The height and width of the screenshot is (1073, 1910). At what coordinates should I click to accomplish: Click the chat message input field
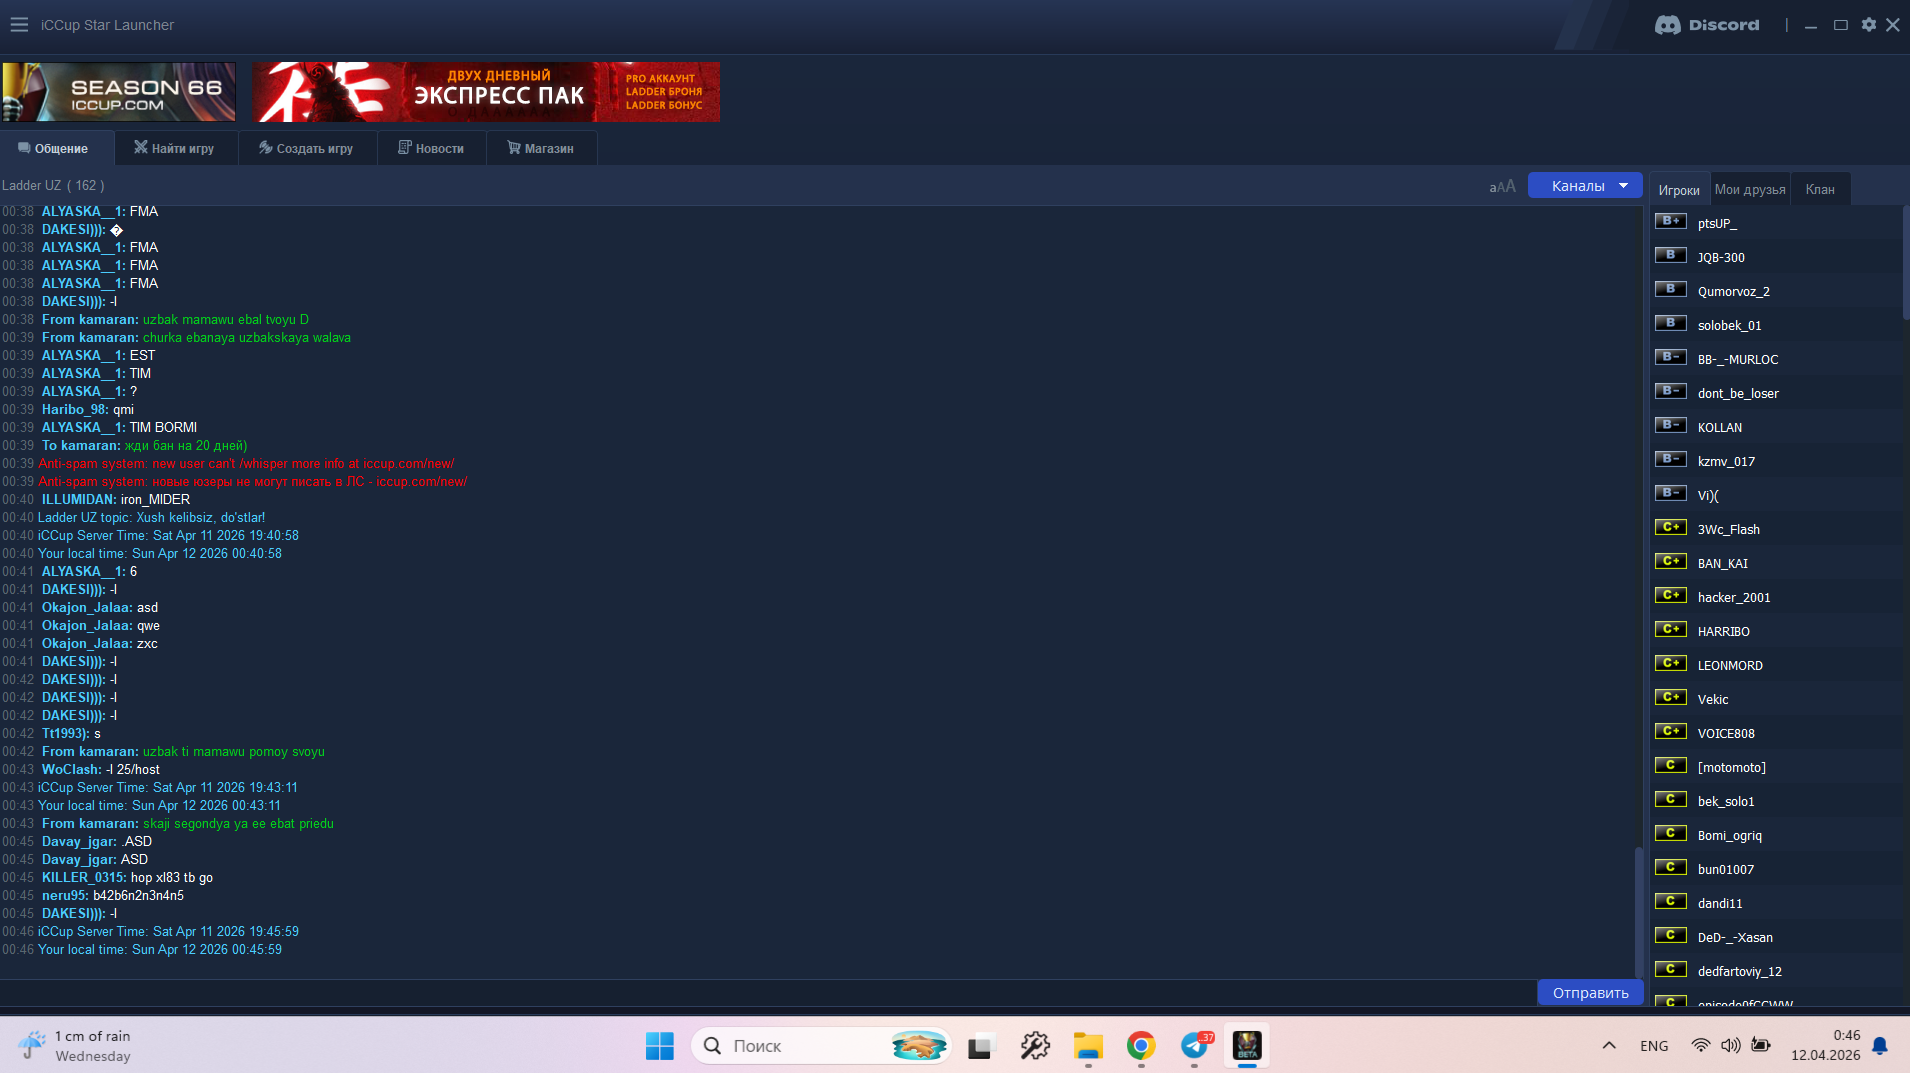tap(767, 993)
